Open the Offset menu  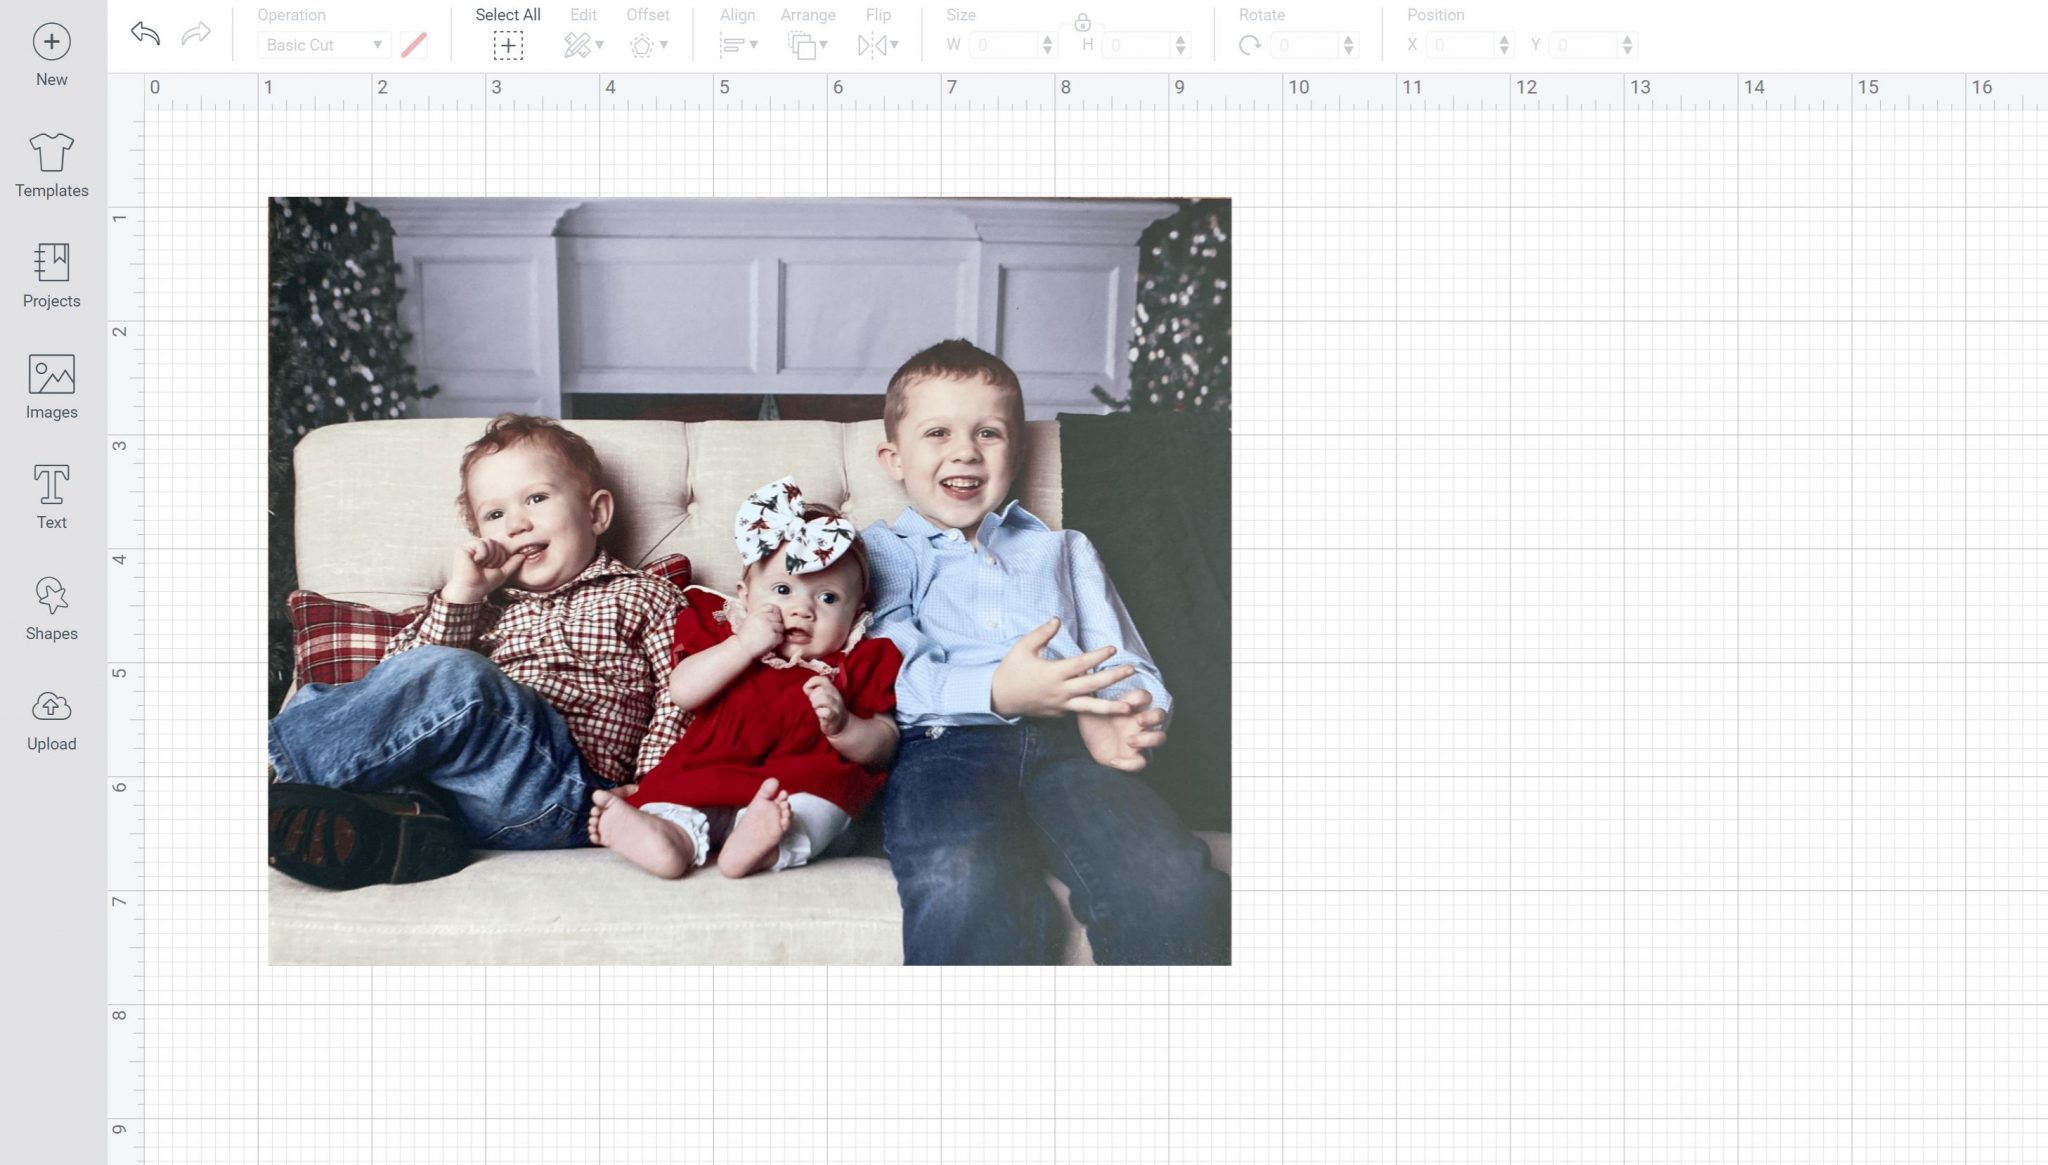tap(647, 44)
